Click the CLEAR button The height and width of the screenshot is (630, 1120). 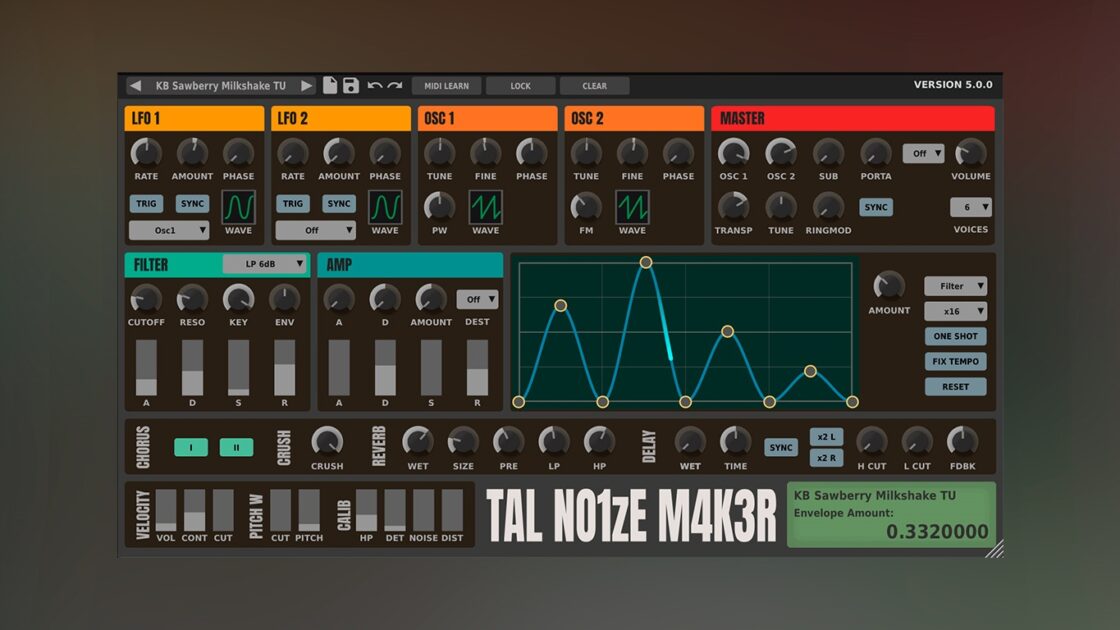[594, 86]
